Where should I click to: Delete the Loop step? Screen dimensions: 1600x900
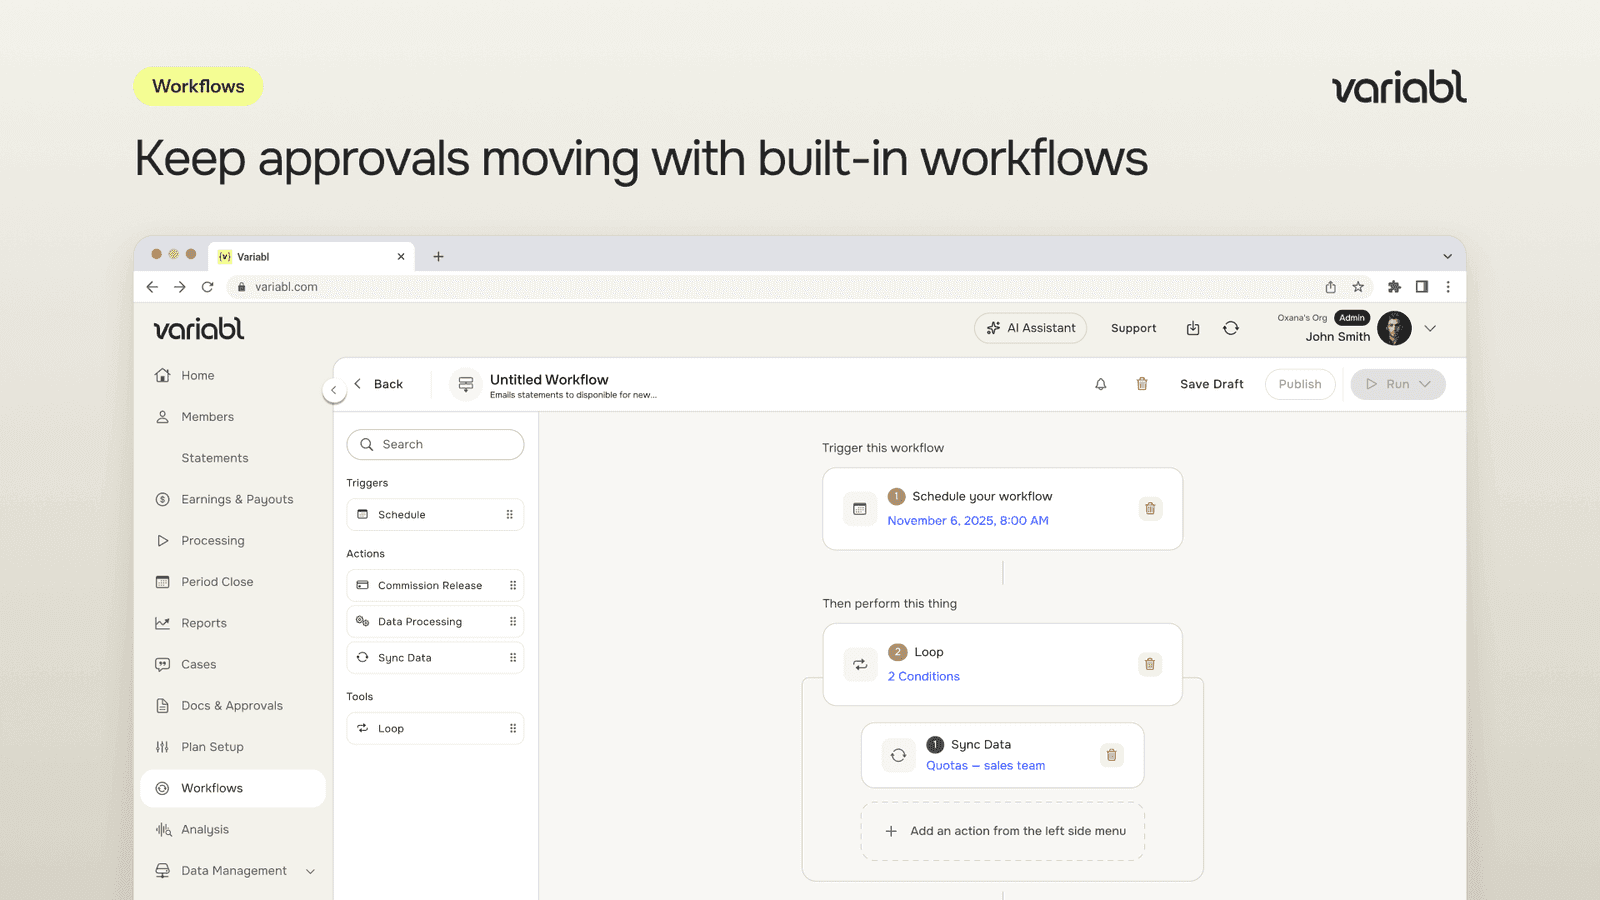pos(1150,664)
